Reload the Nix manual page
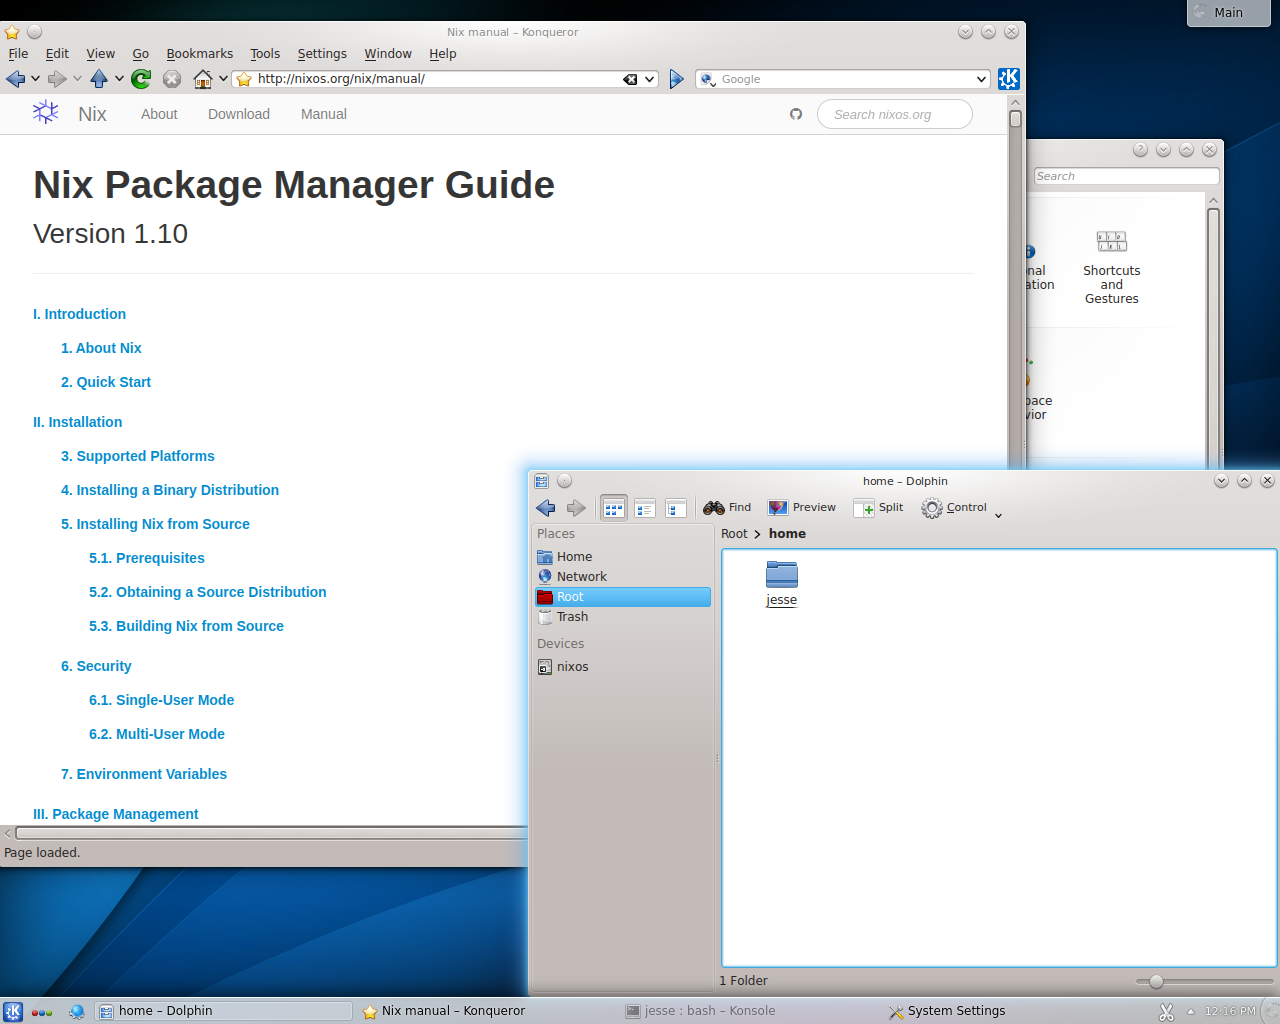This screenshot has width=1280, height=1024. click(x=142, y=79)
